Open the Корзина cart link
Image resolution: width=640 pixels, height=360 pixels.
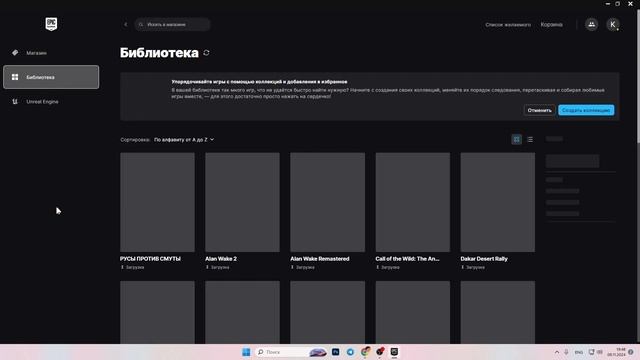coord(551,24)
